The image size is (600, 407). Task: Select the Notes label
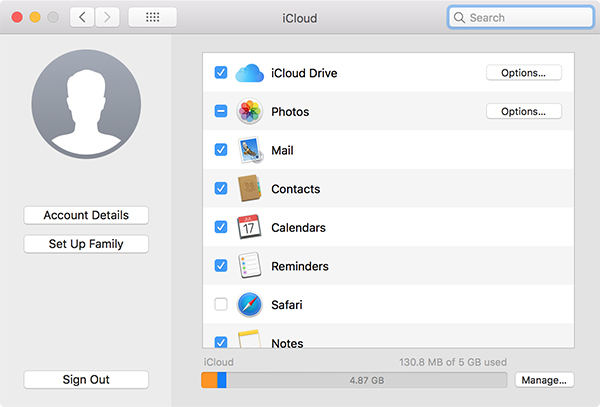click(287, 343)
